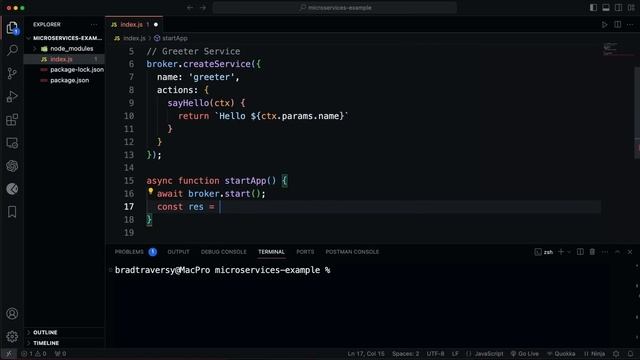Image resolution: width=640 pixels, height=360 pixels.
Task: Close the panel with the X icon
Action: pyautogui.click(x=630, y=252)
